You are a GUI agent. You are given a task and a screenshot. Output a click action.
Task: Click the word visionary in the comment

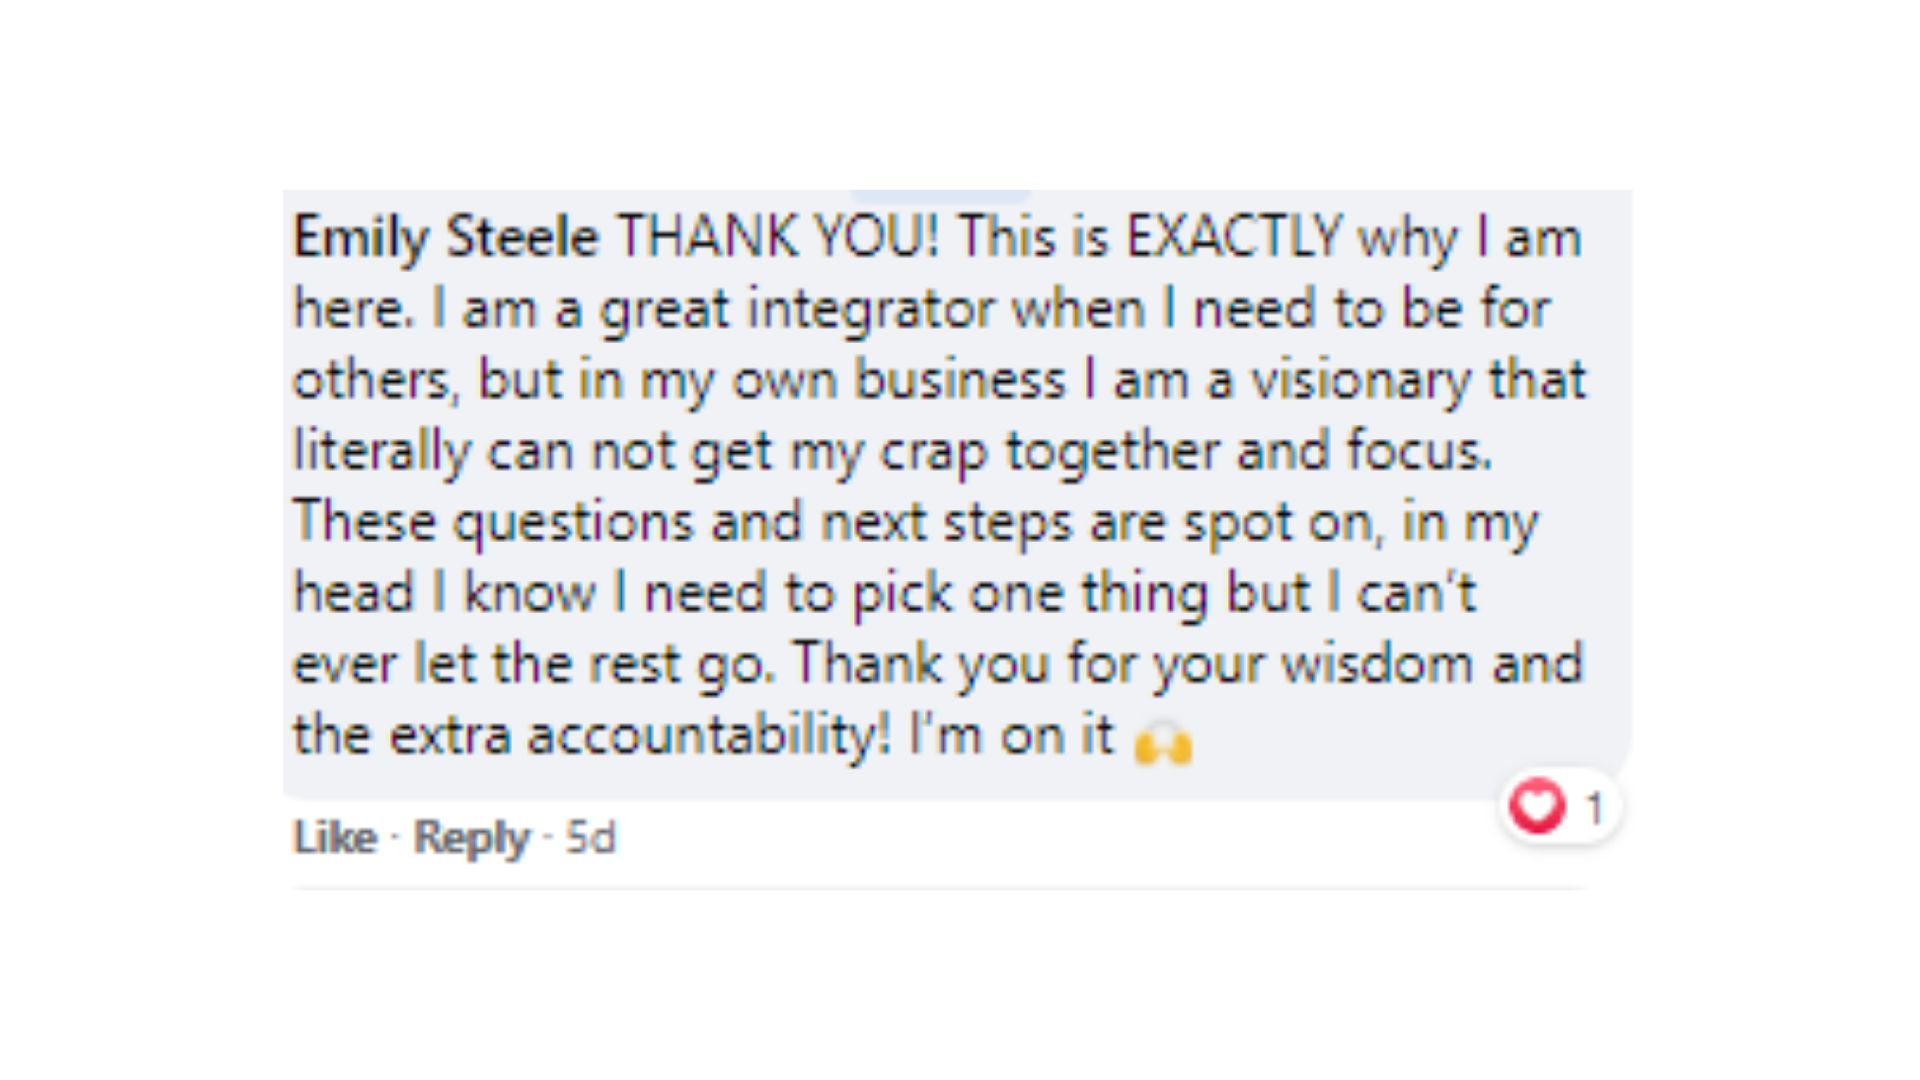pyautogui.click(x=1361, y=381)
